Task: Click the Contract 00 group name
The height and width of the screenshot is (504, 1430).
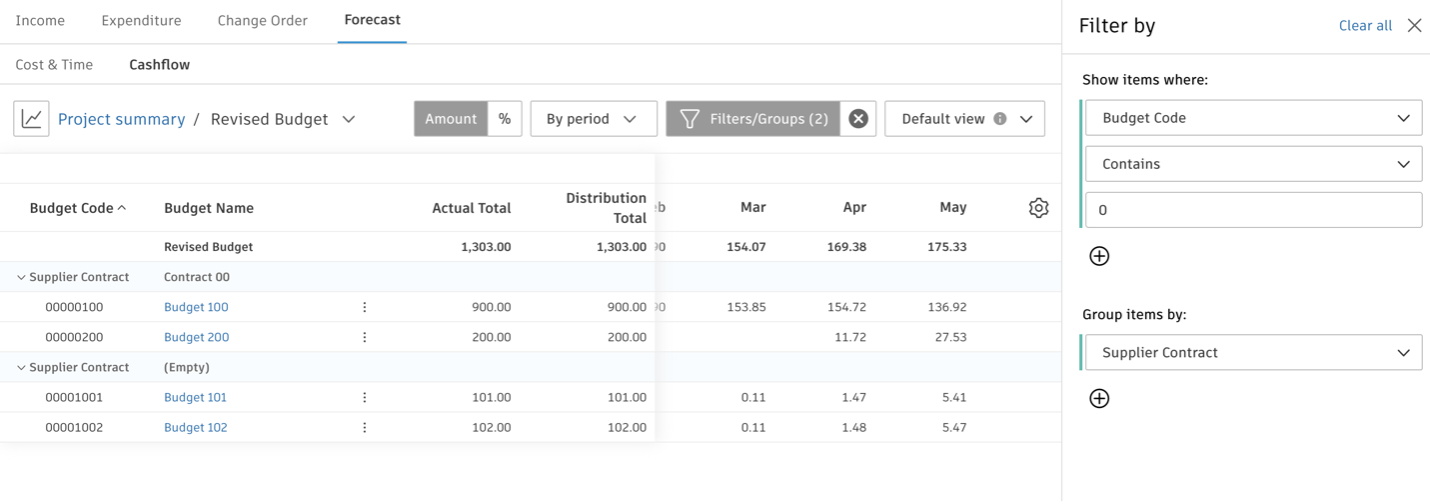Action: [197, 277]
